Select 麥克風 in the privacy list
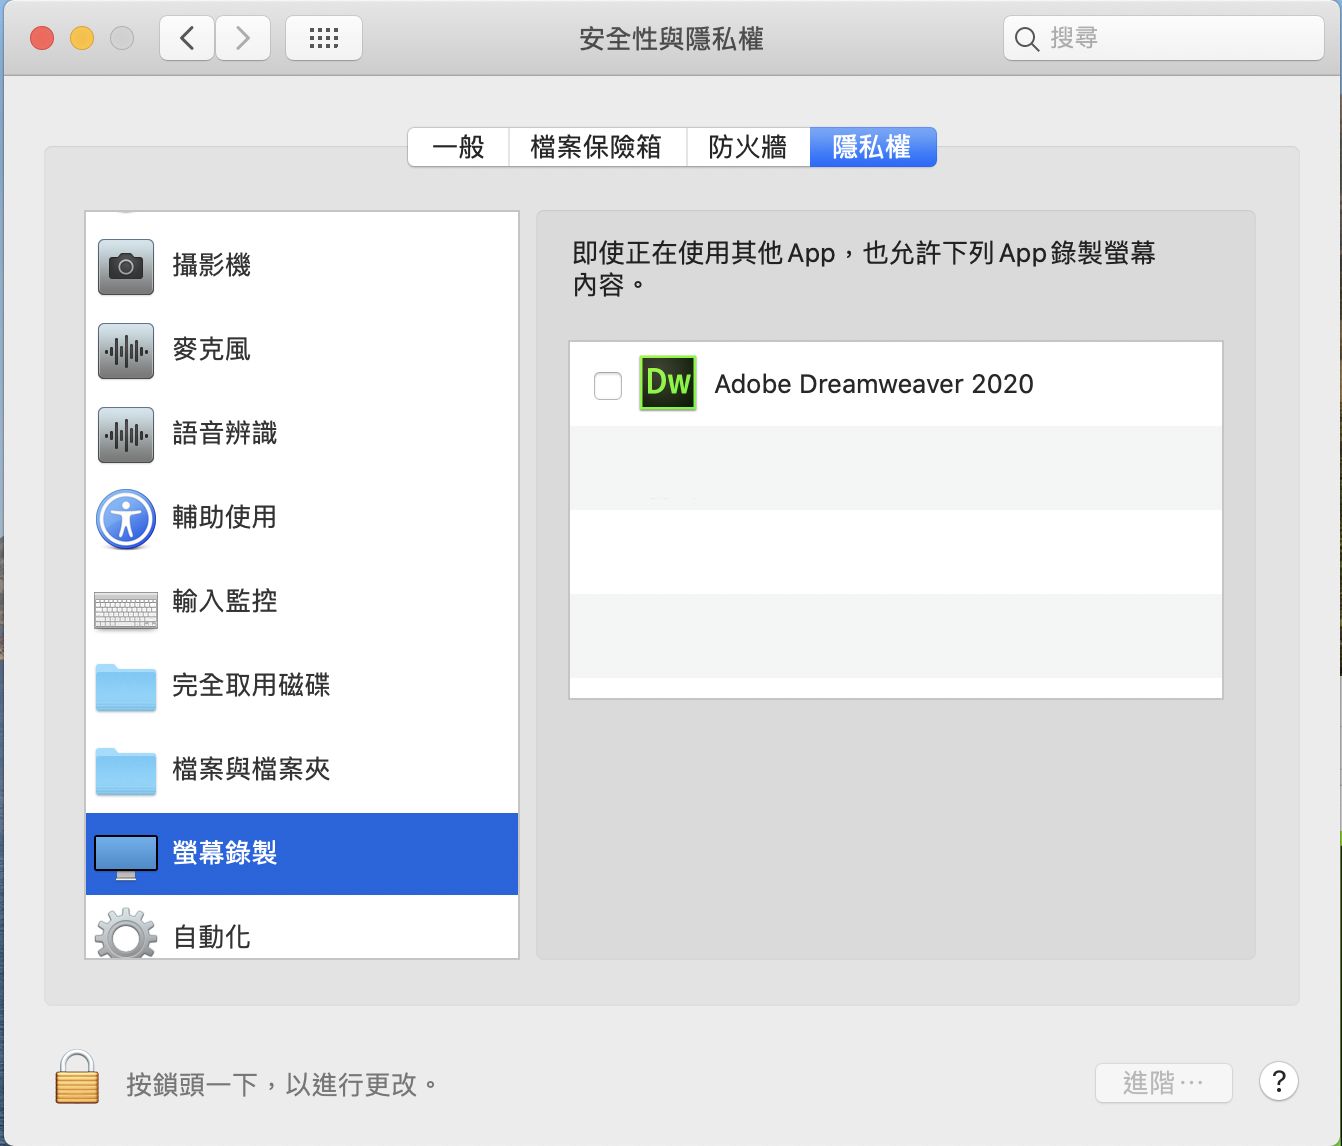This screenshot has width=1342, height=1146. point(302,351)
